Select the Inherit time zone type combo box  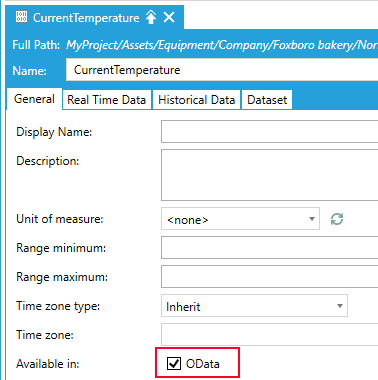254,306
